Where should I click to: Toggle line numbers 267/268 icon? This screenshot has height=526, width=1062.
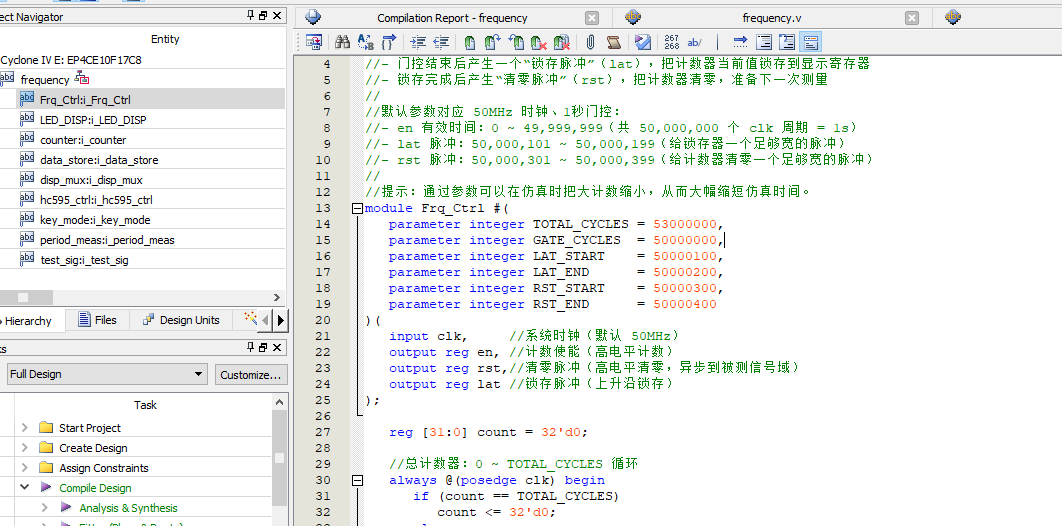click(x=672, y=42)
